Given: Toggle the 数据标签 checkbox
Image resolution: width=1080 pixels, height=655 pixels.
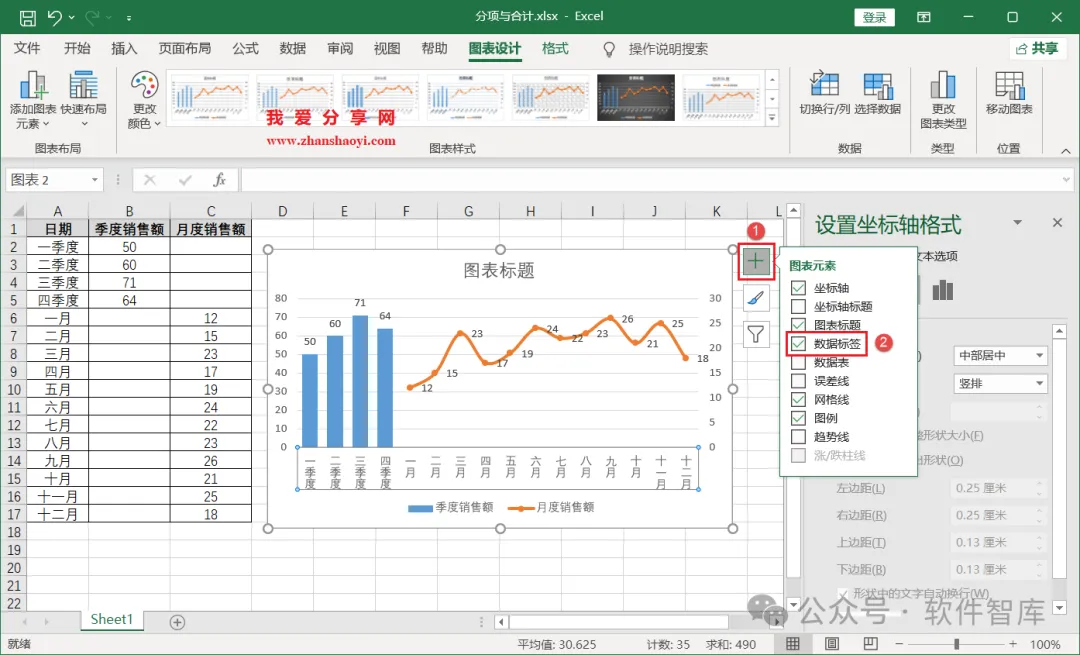Looking at the screenshot, I should pyautogui.click(x=798, y=344).
